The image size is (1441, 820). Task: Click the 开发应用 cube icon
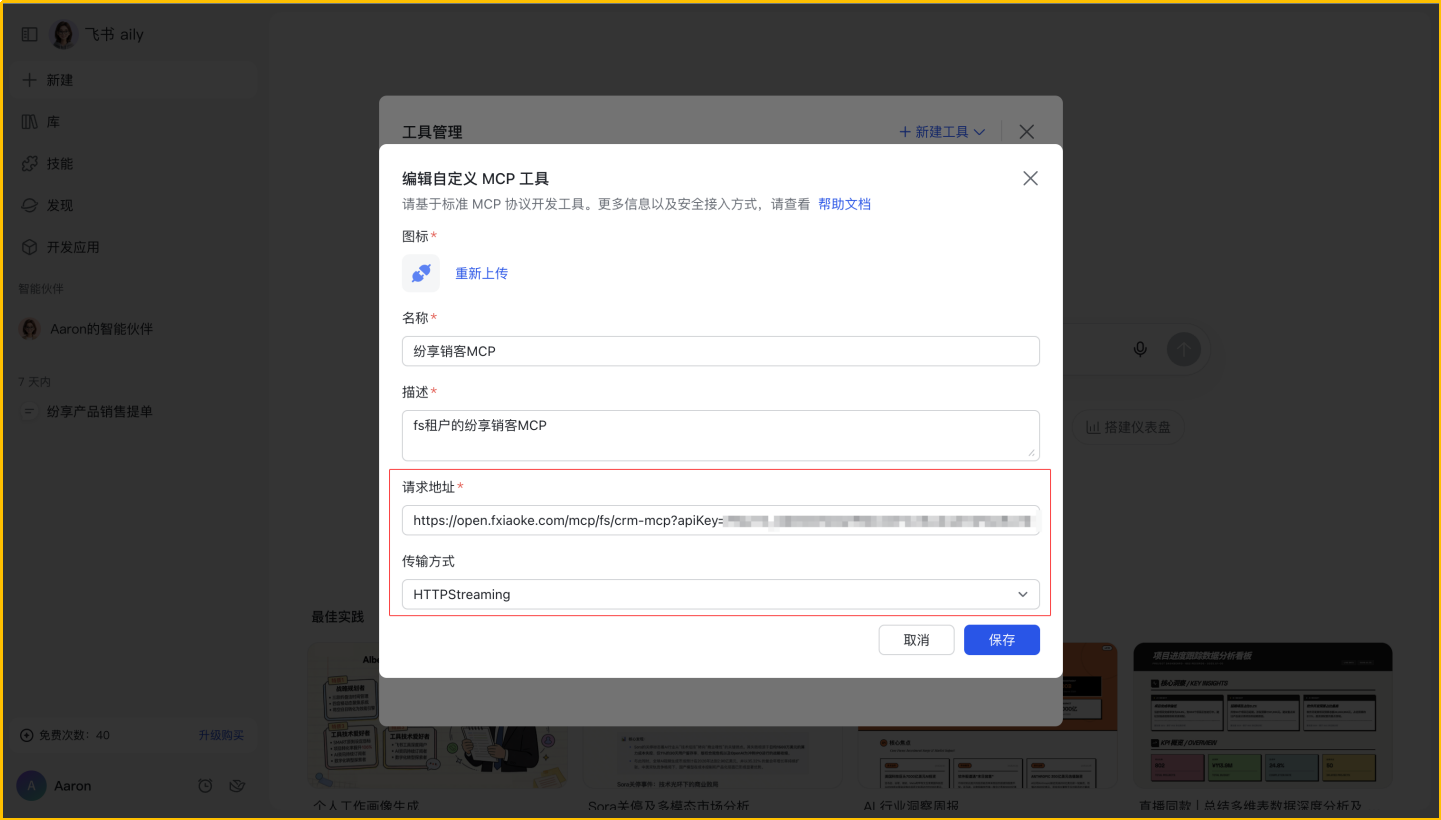point(29,247)
